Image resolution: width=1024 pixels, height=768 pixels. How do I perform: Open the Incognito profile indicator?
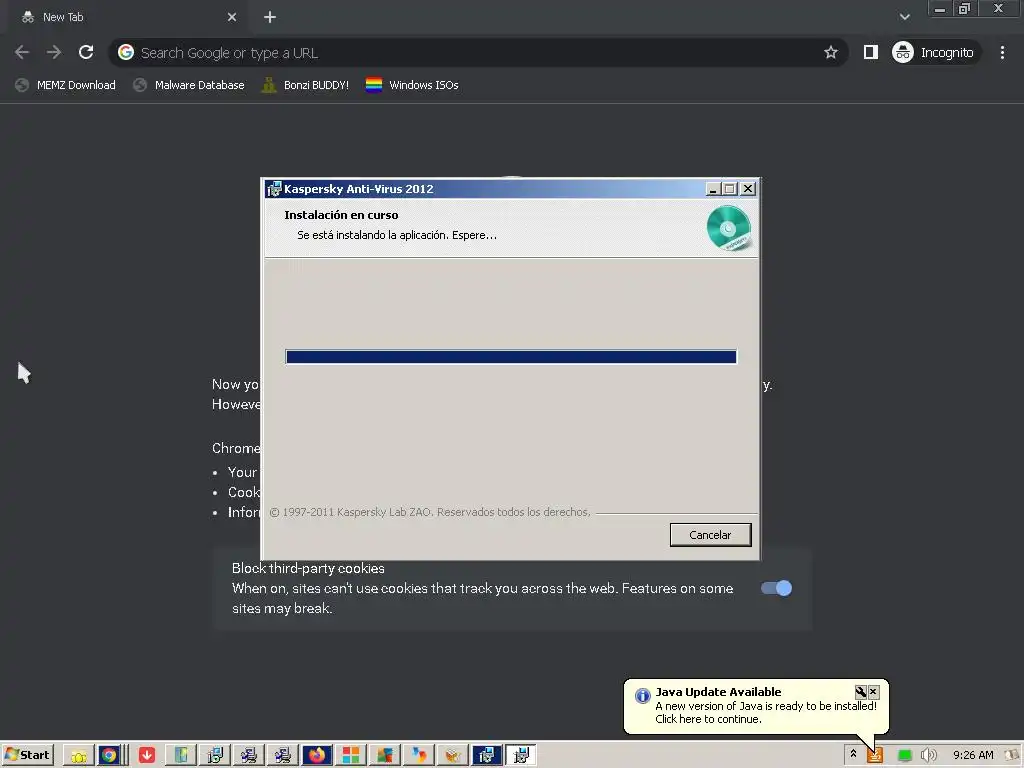tap(936, 52)
